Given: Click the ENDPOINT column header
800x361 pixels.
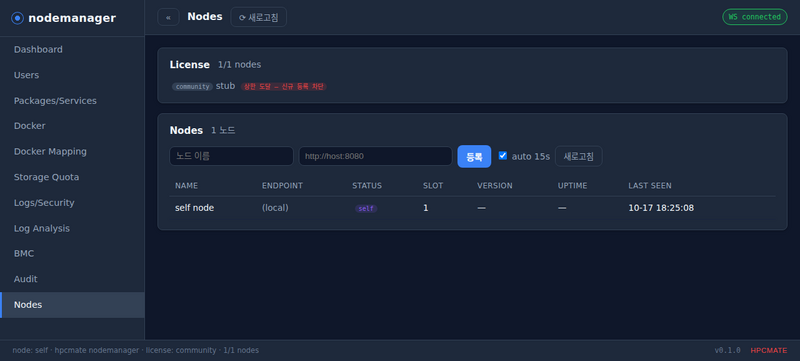Looking at the screenshot, I should pos(282,186).
